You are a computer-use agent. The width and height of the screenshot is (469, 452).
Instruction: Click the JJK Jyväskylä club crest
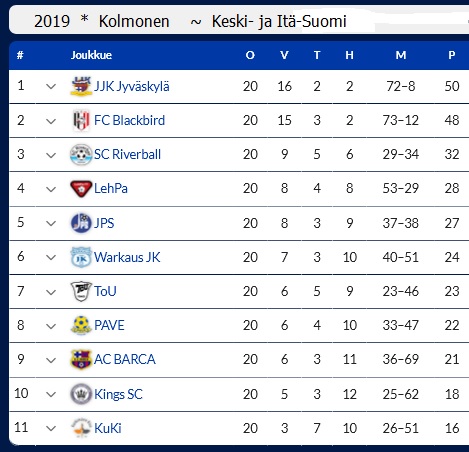point(81,86)
